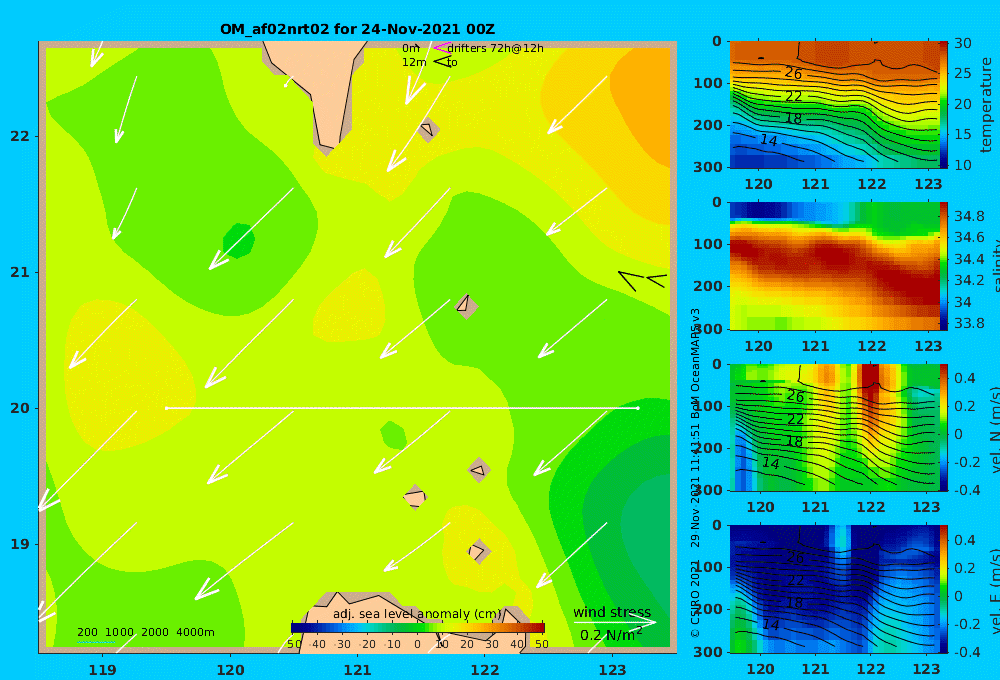
Task: Click the '12m' legend depth label
Action: (414, 62)
